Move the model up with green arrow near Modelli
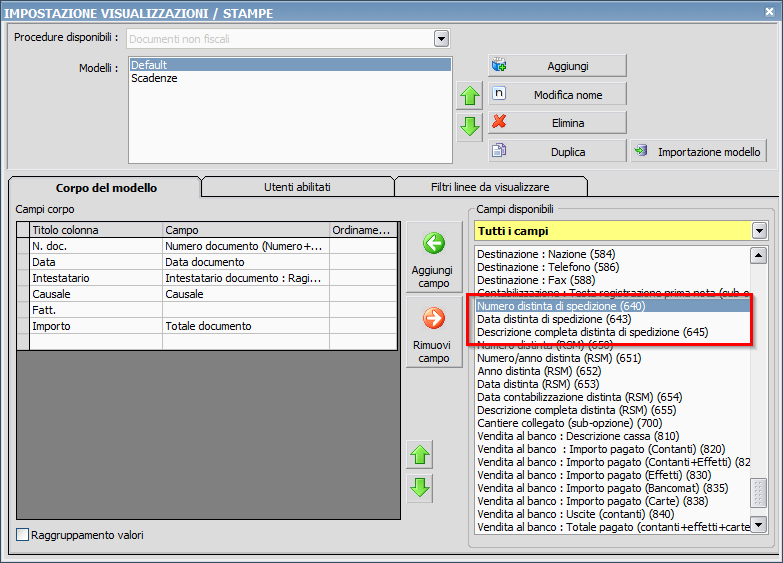 469,95
